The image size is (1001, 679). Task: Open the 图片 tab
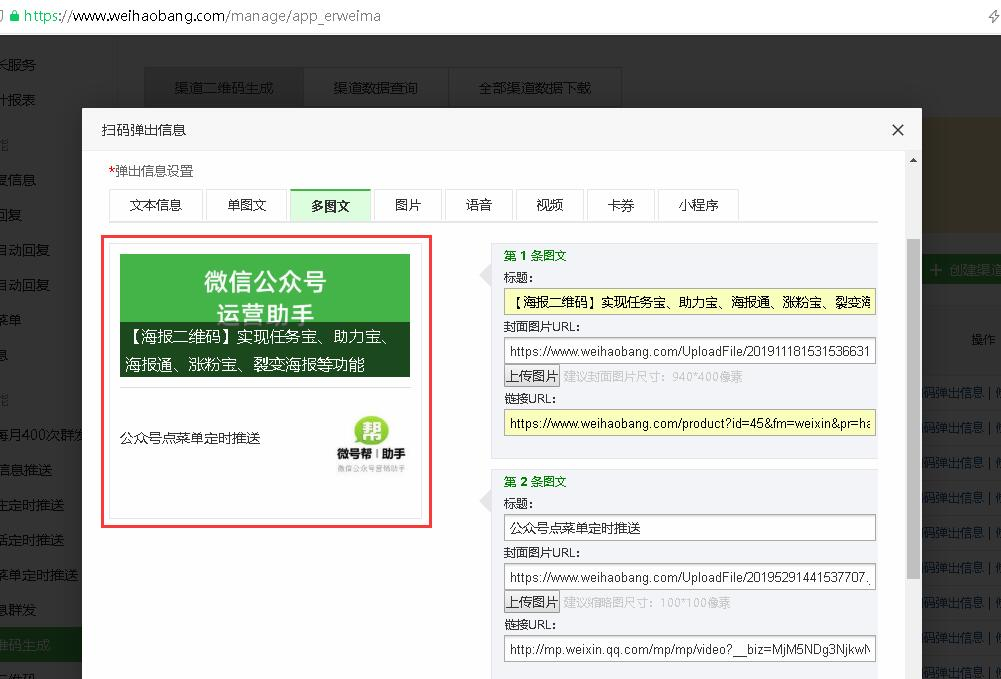(408, 205)
